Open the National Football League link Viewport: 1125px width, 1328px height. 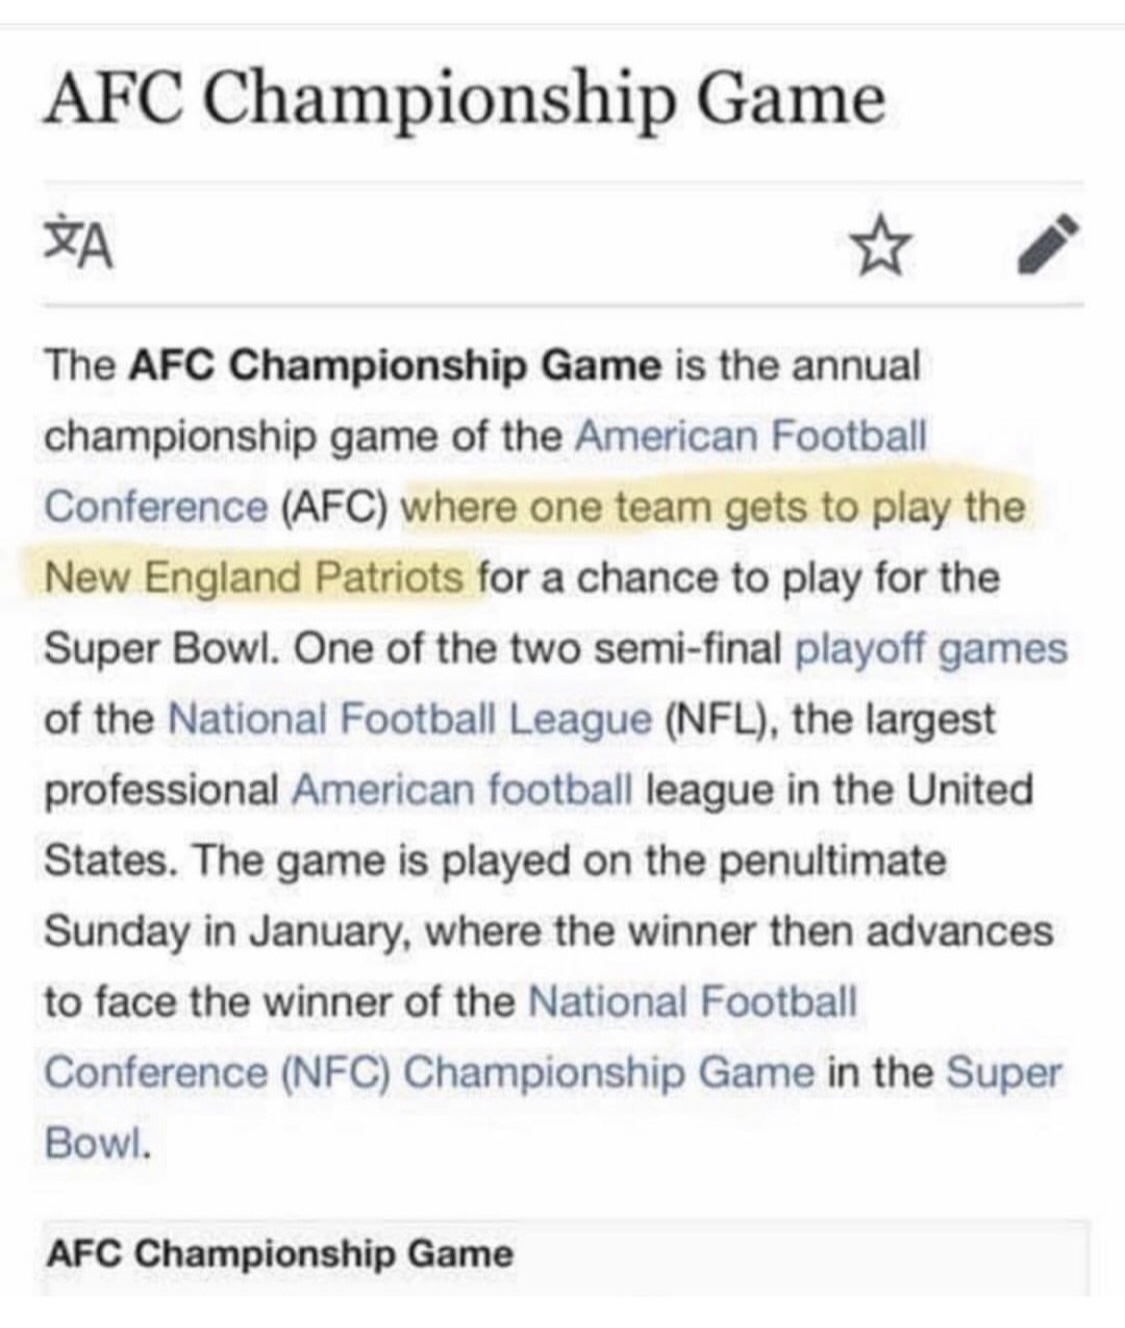pos(410,719)
